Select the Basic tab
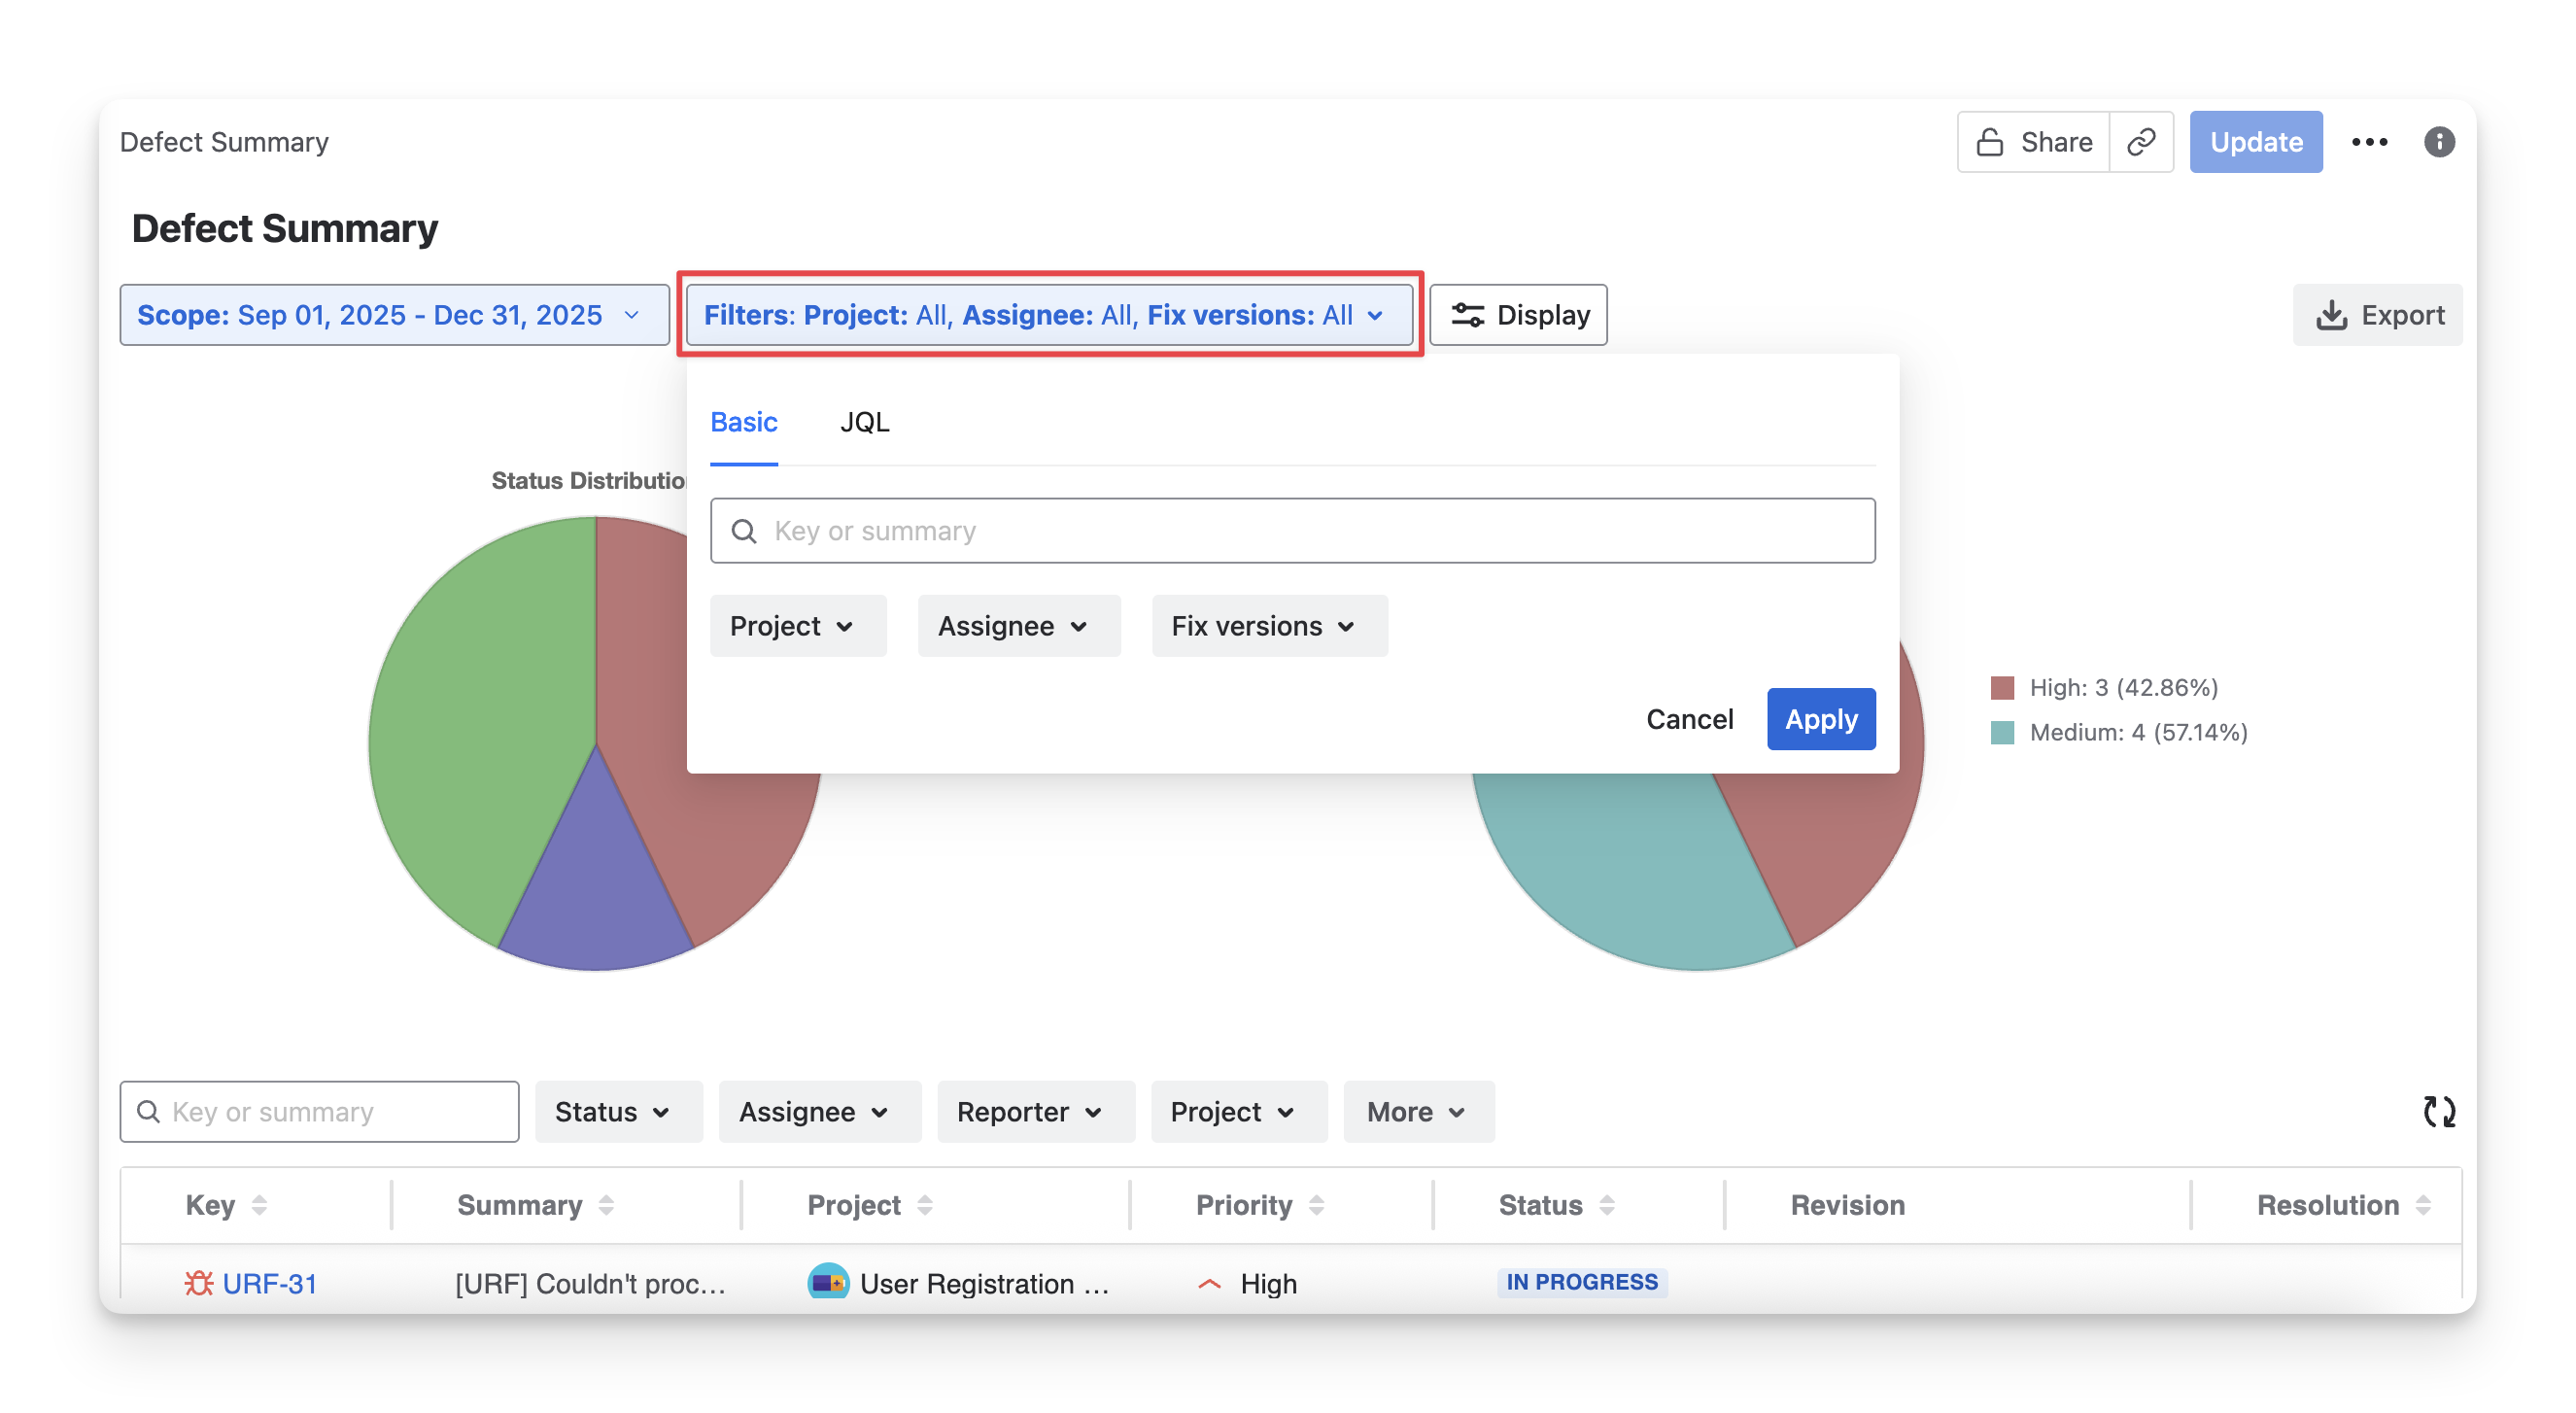2576x1413 pixels. [743, 422]
